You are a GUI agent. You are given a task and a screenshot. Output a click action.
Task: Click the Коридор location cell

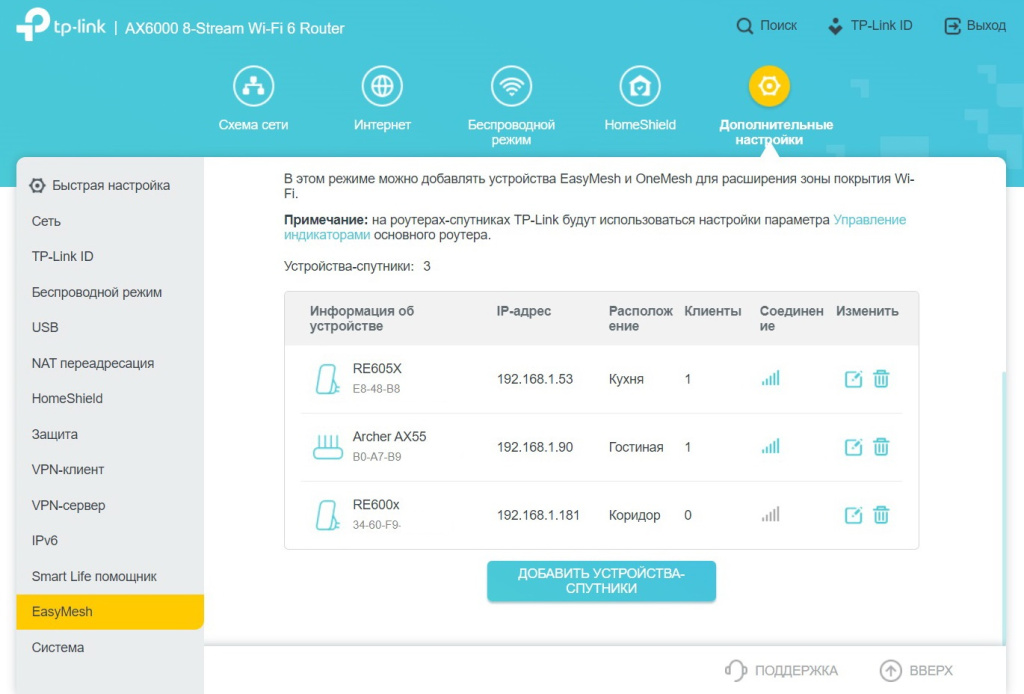coord(635,516)
